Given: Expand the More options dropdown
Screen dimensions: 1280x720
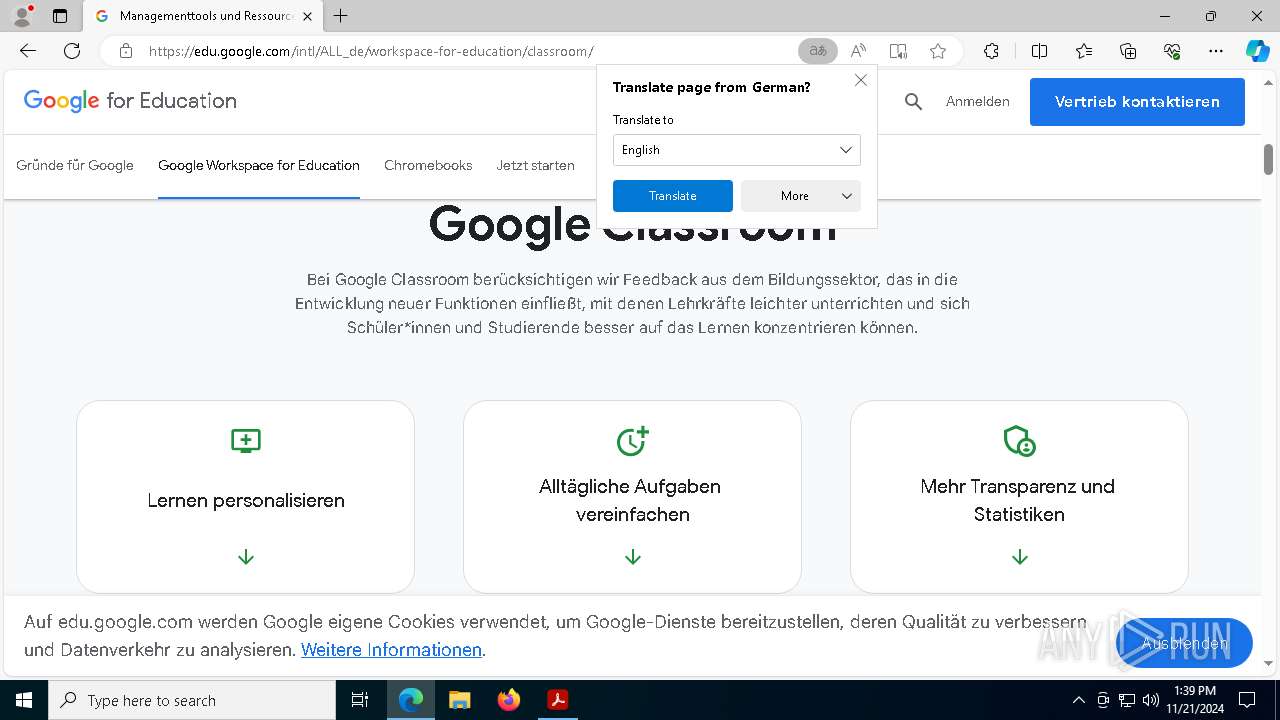Looking at the screenshot, I should (x=801, y=196).
